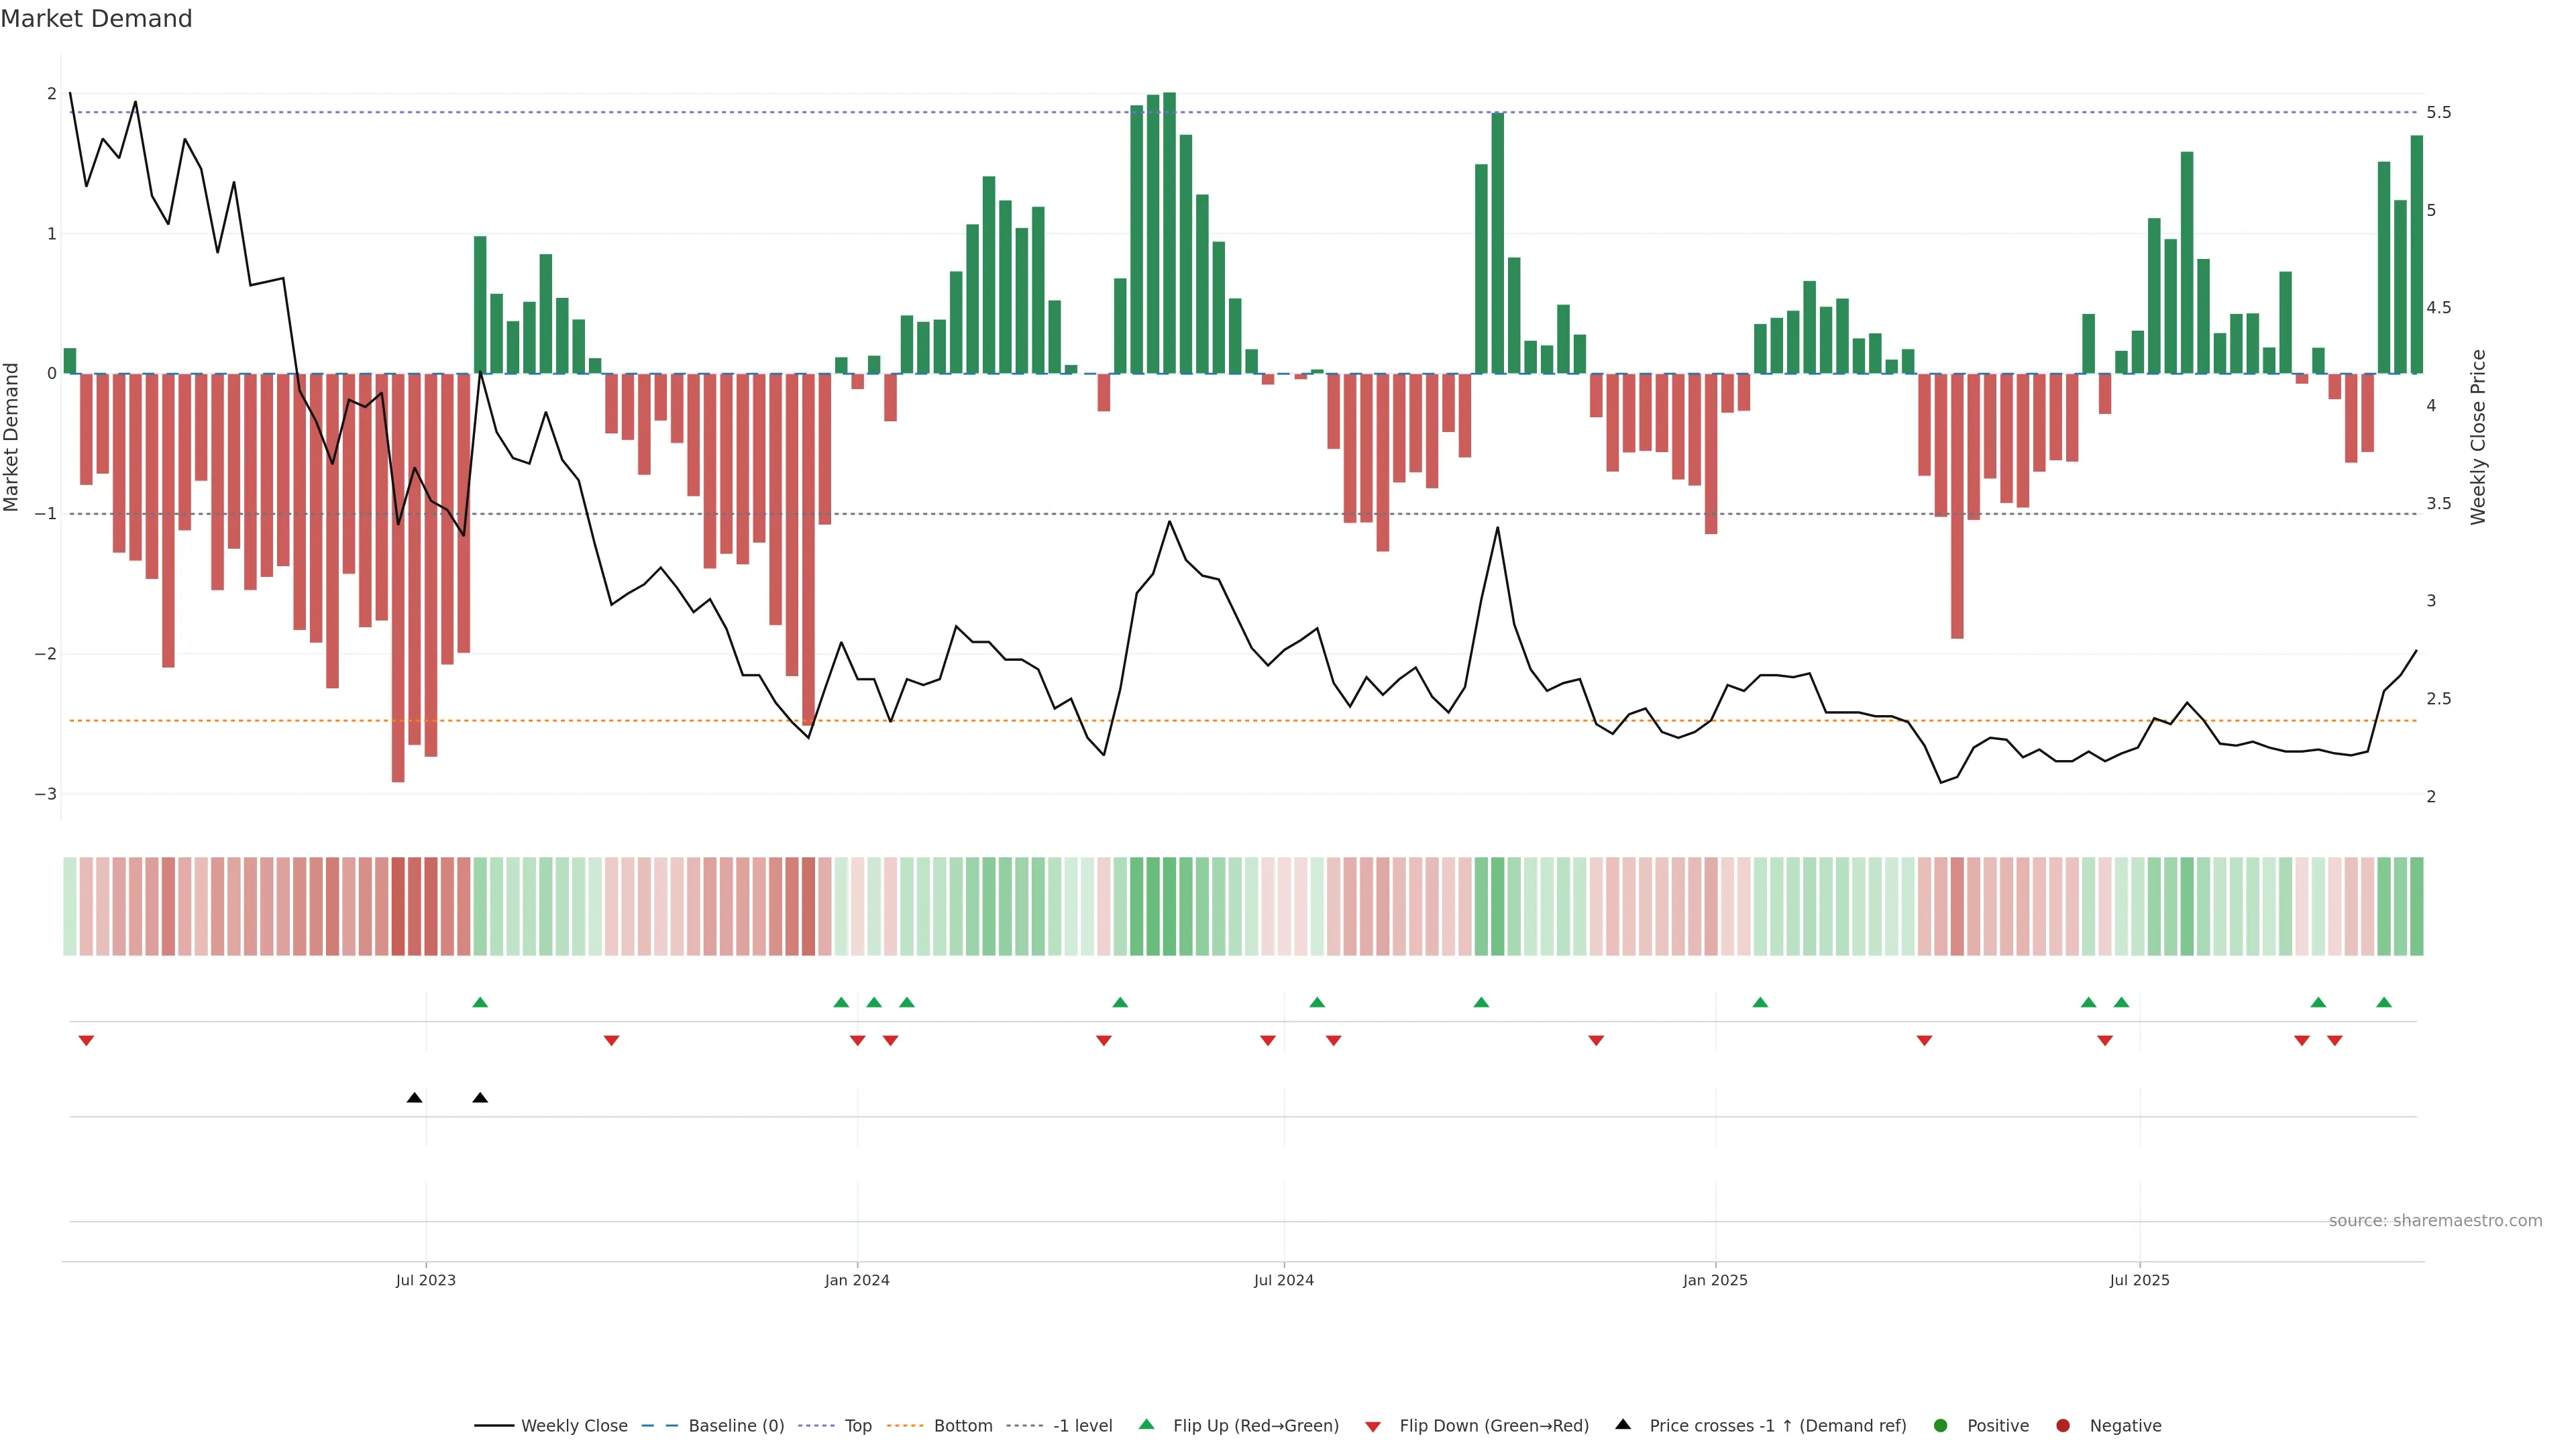
Task: Click the green Flip Up legend triangle
Action: (x=1147, y=1425)
